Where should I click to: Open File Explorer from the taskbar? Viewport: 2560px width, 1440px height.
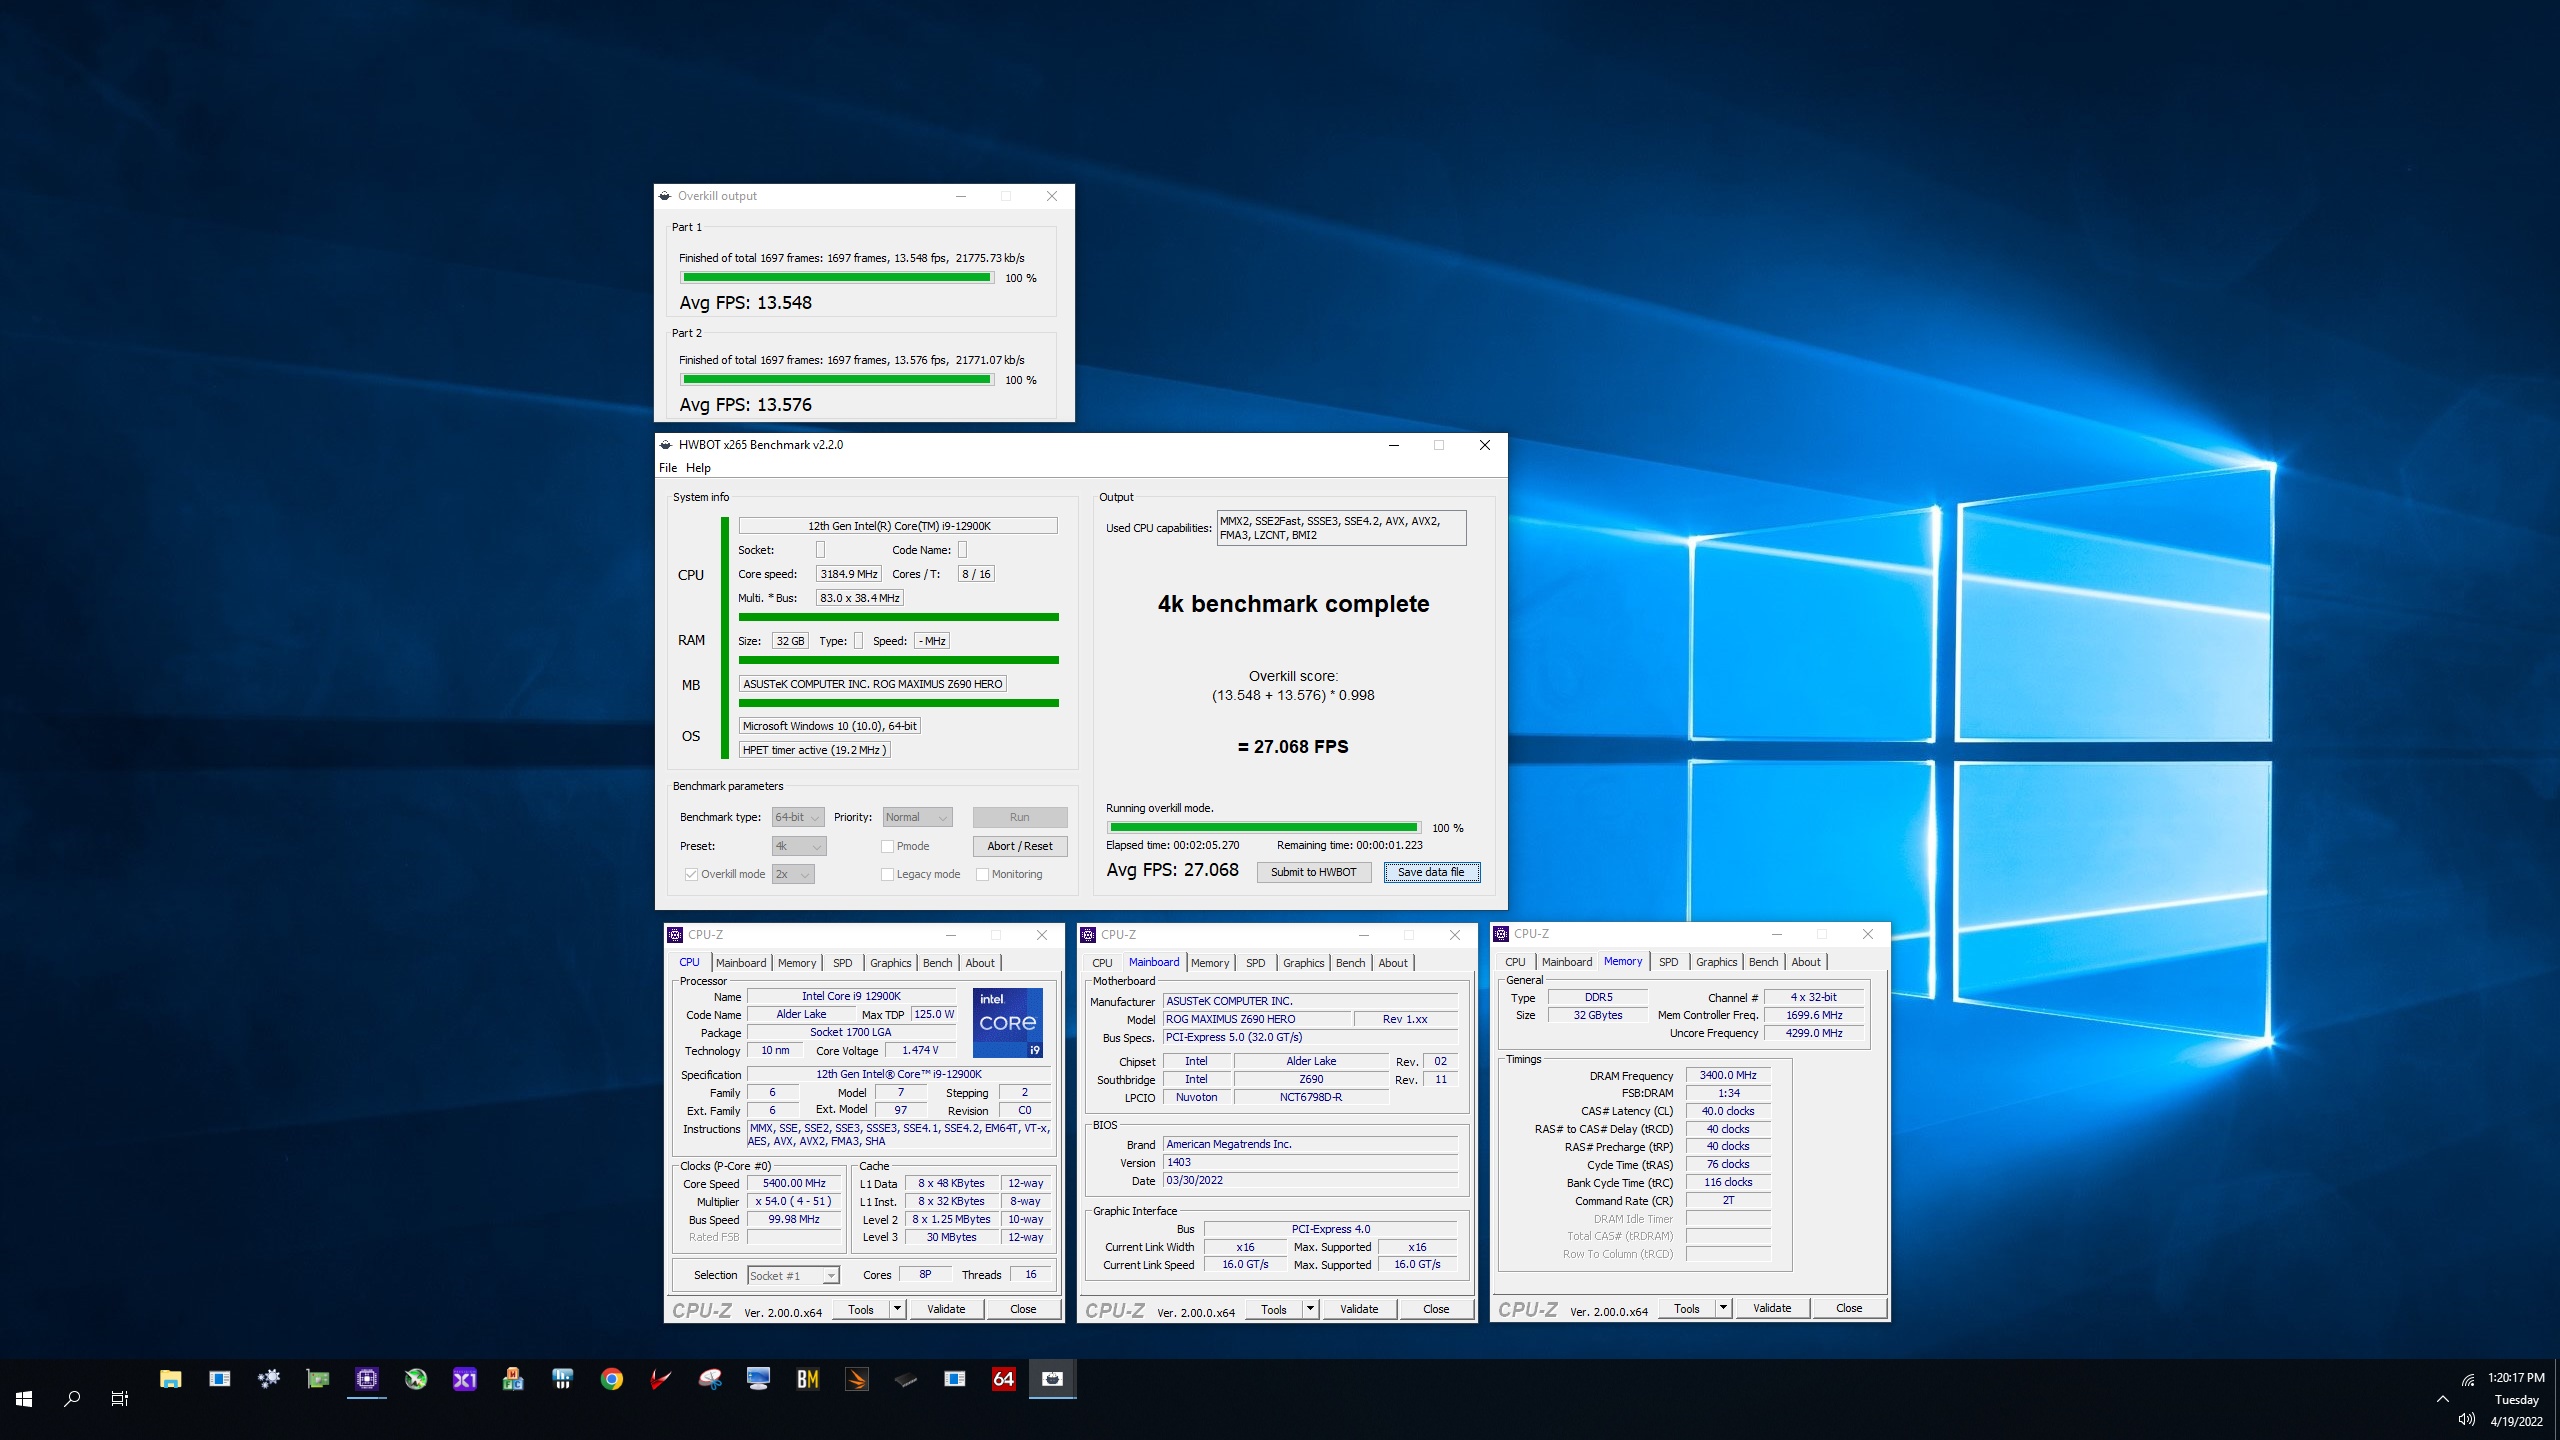point(170,1379)
